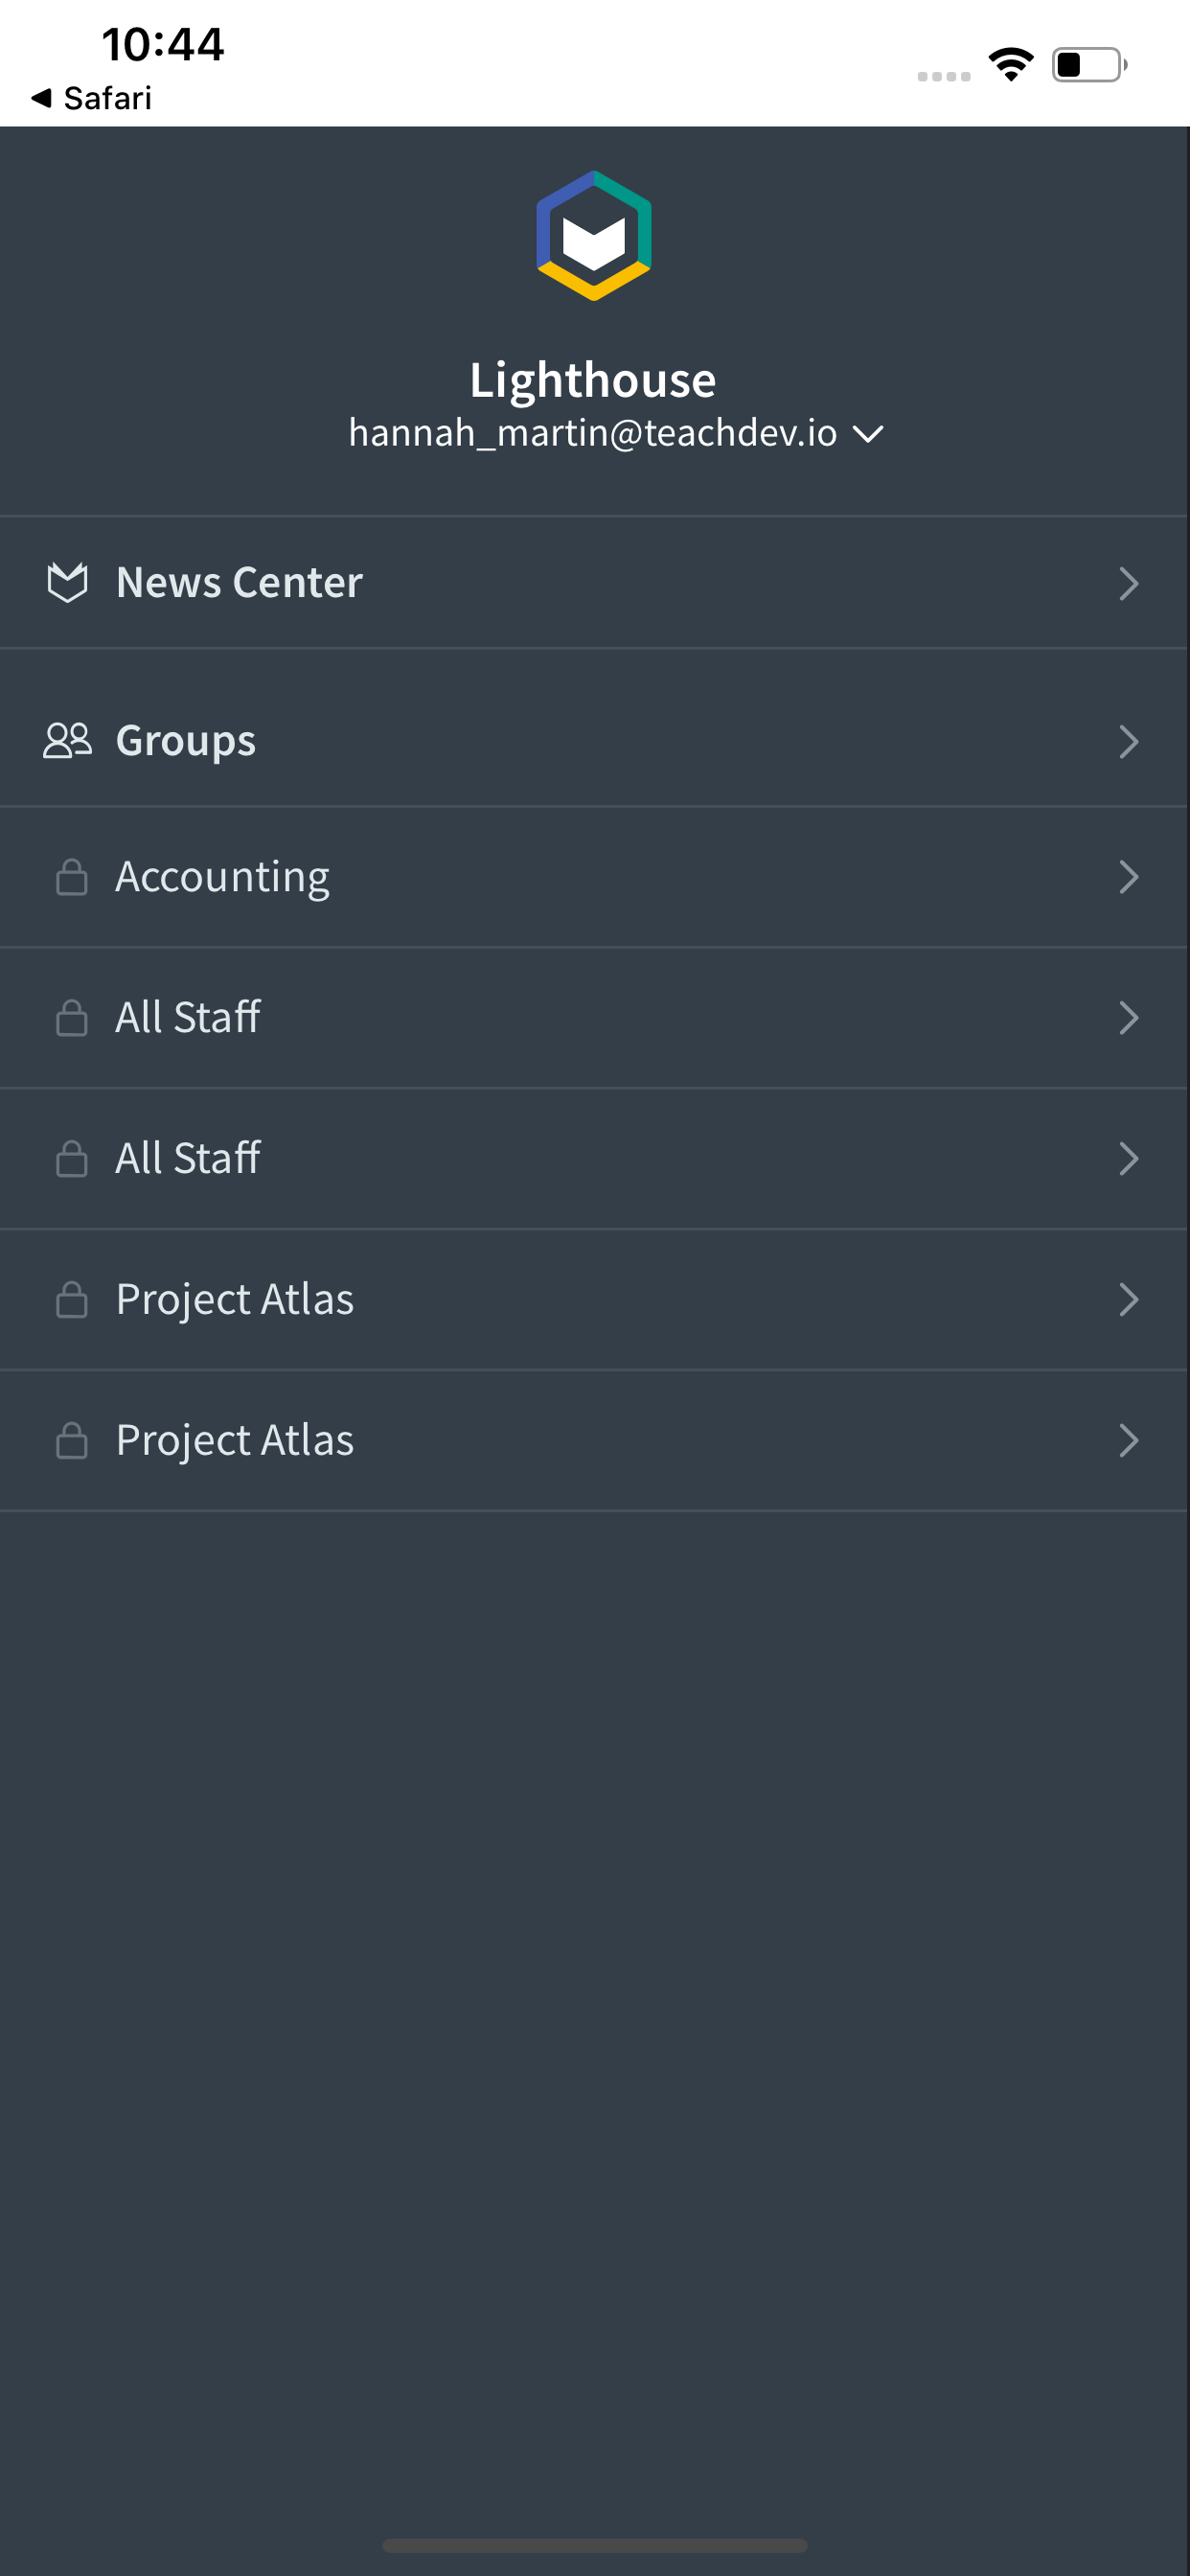The image size is (1190, 2576).
Task: Click the News Center envelope icon
Action: point(67,582)
